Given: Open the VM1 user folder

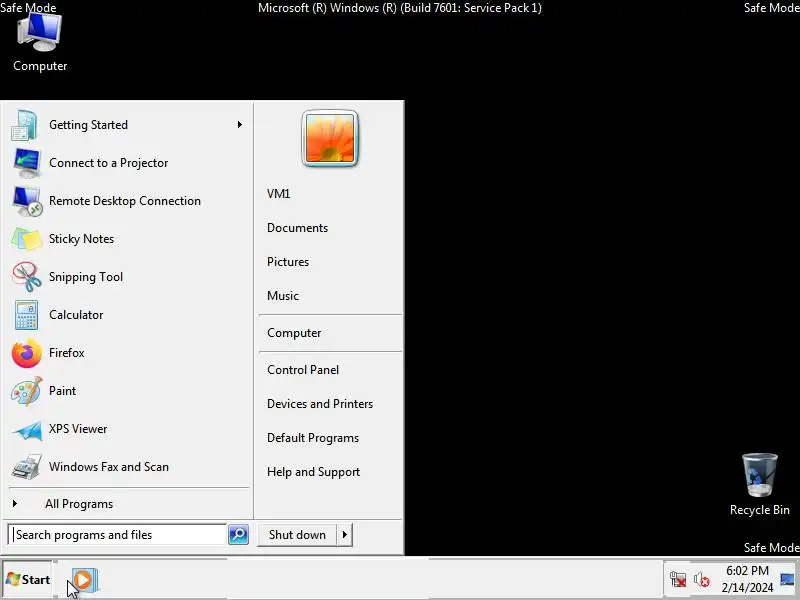Looking at the screenshot, I should point(279,194).
